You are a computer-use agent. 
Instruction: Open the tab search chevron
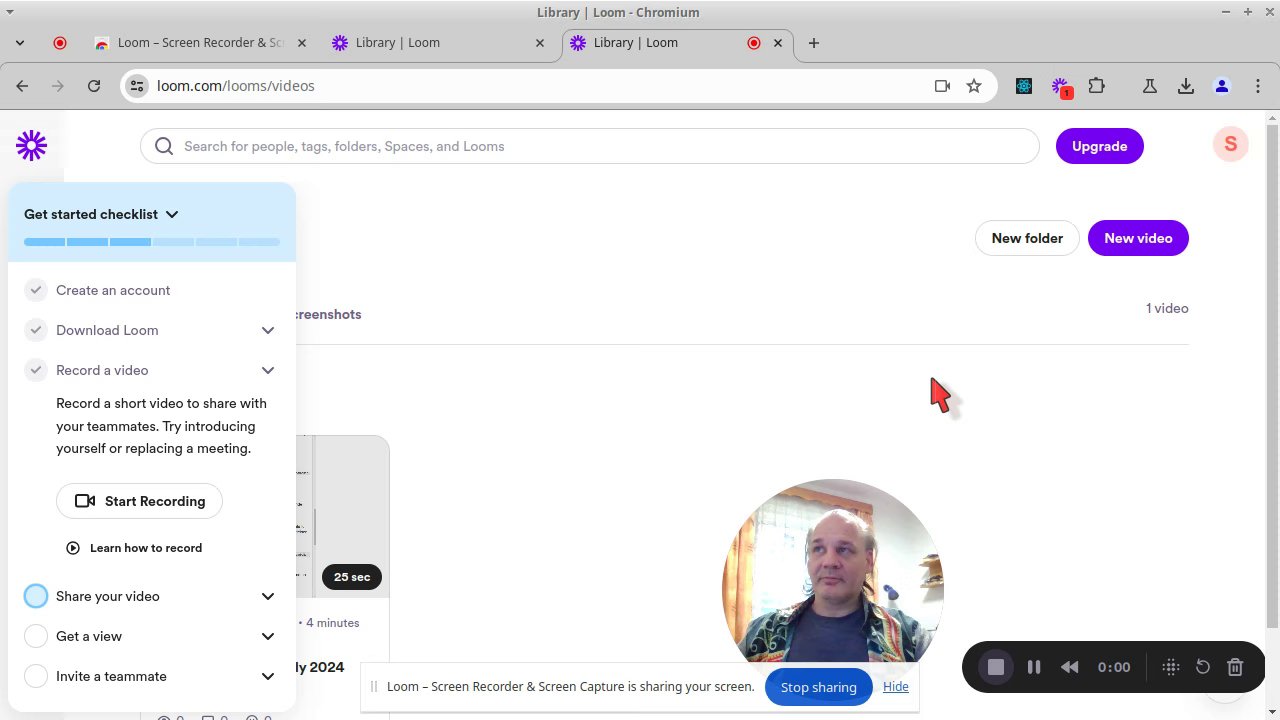[20, 43]
